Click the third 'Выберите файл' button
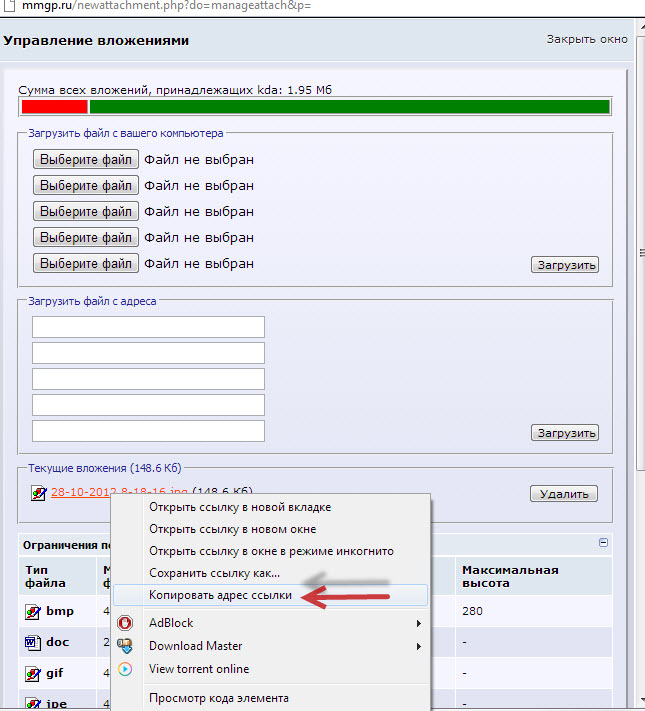 tap(86, 211)
